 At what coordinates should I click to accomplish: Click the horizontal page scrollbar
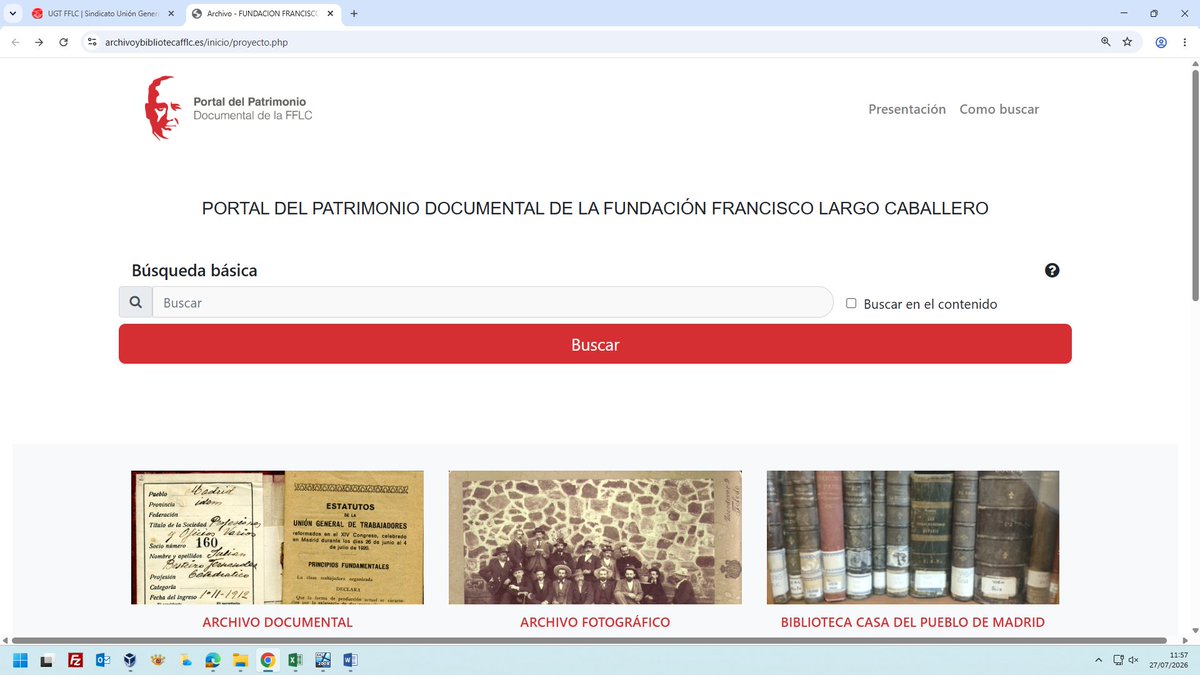[x=590, y=640]
